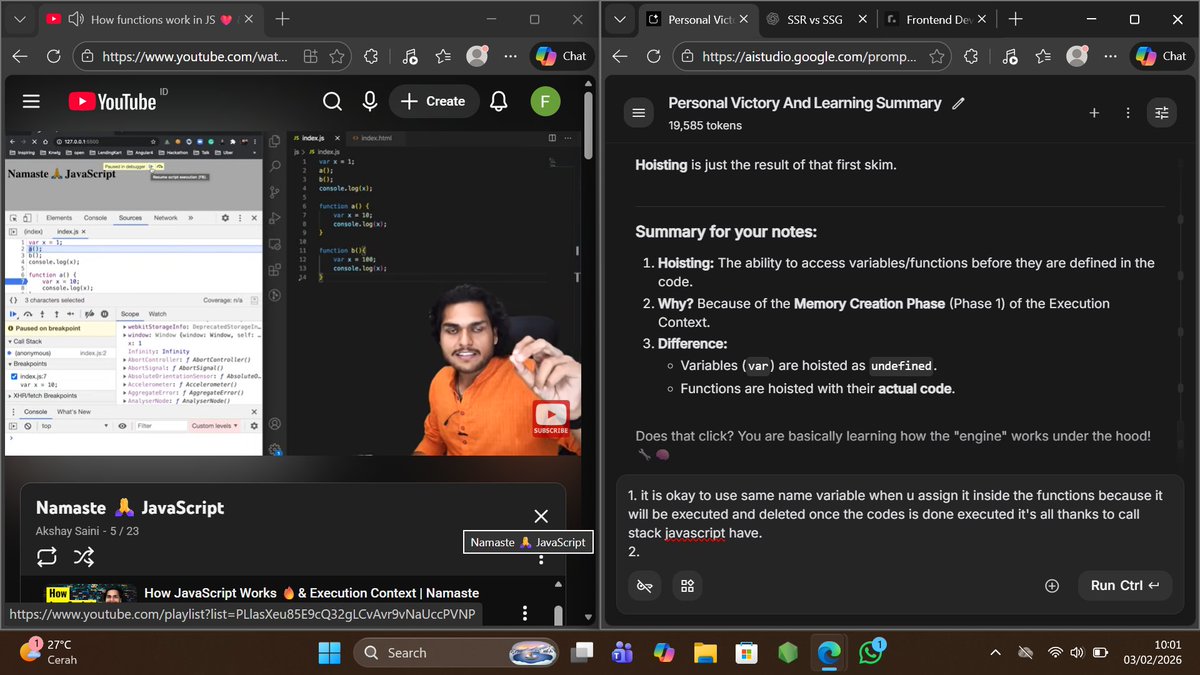Viewport: 1200px width, 675px height.
Task: Toggle loop playlist in Namaste JavaScript panel
Action: coord(47,555)
